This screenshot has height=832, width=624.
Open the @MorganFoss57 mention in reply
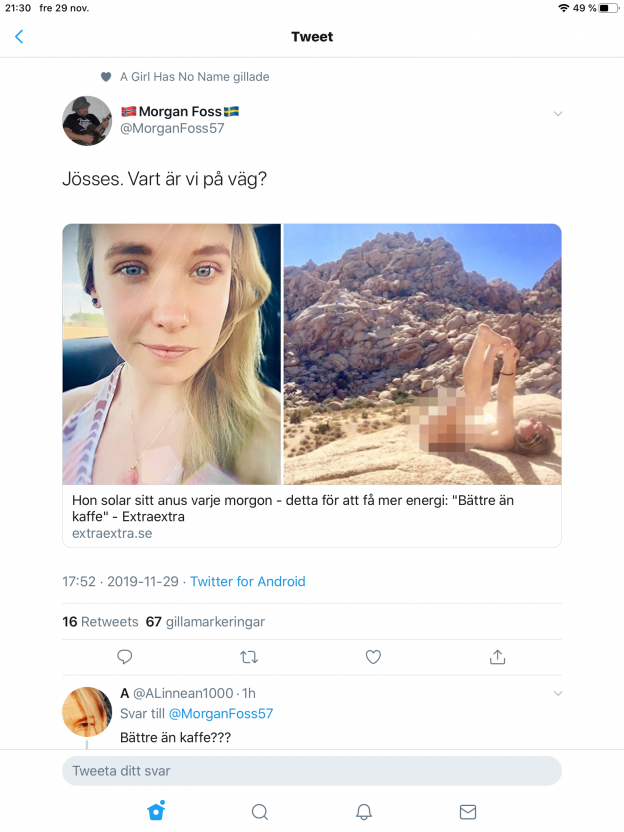[221, 714]
